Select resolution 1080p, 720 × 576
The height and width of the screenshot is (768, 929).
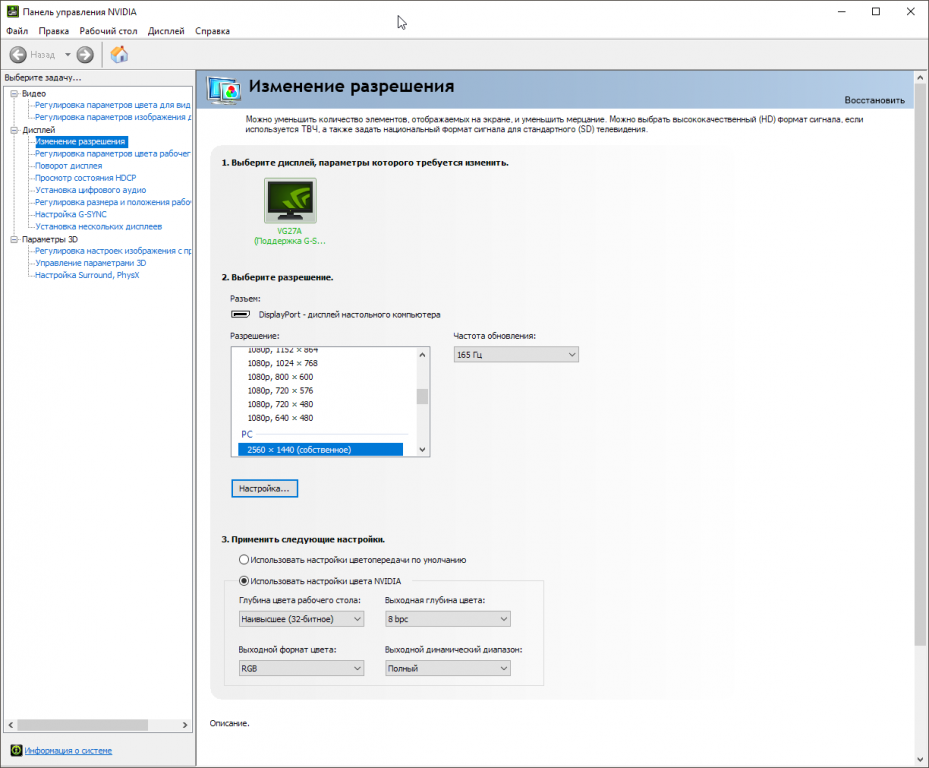tap(280, 391)
